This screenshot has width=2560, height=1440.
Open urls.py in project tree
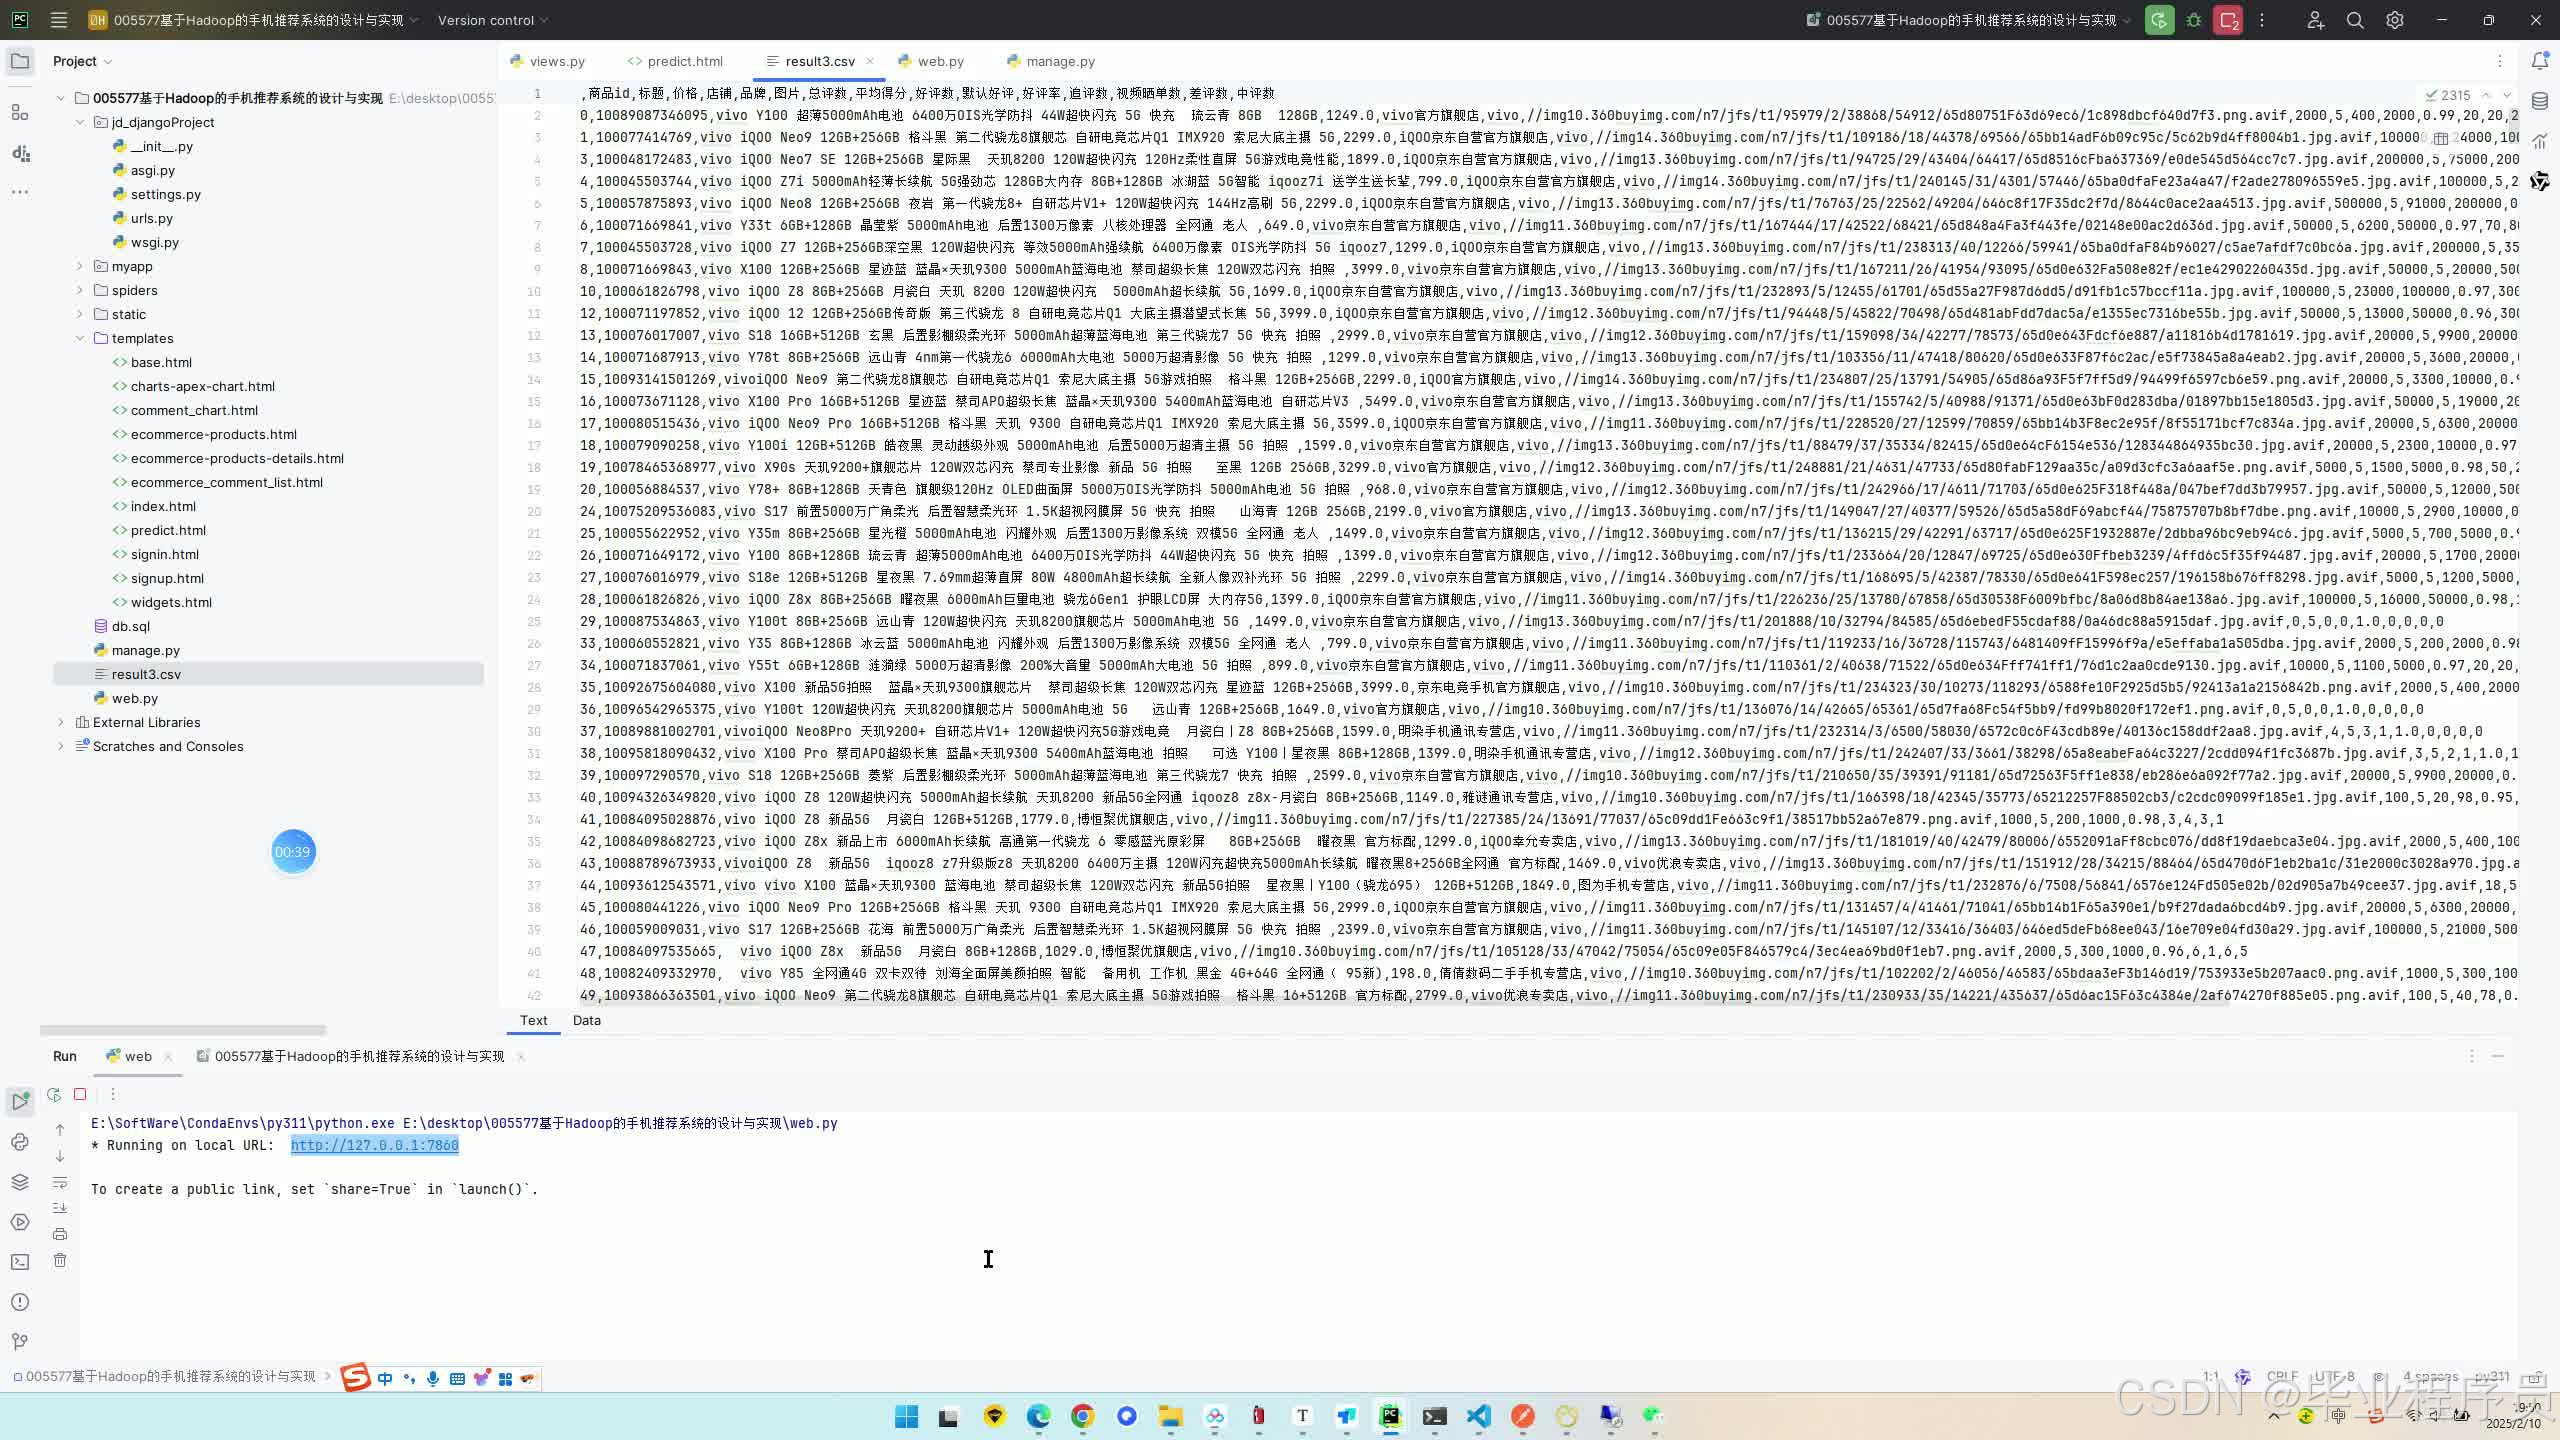[x=151, y=218]
